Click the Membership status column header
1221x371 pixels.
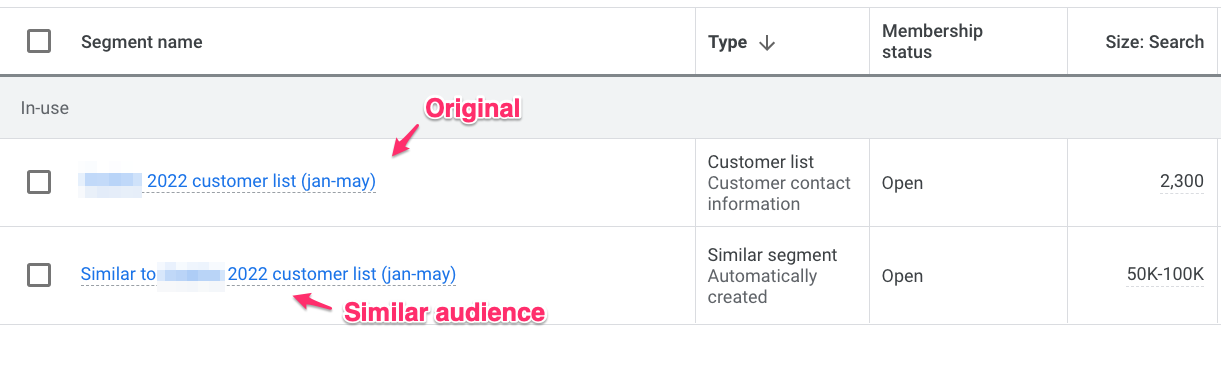[932, 42]
